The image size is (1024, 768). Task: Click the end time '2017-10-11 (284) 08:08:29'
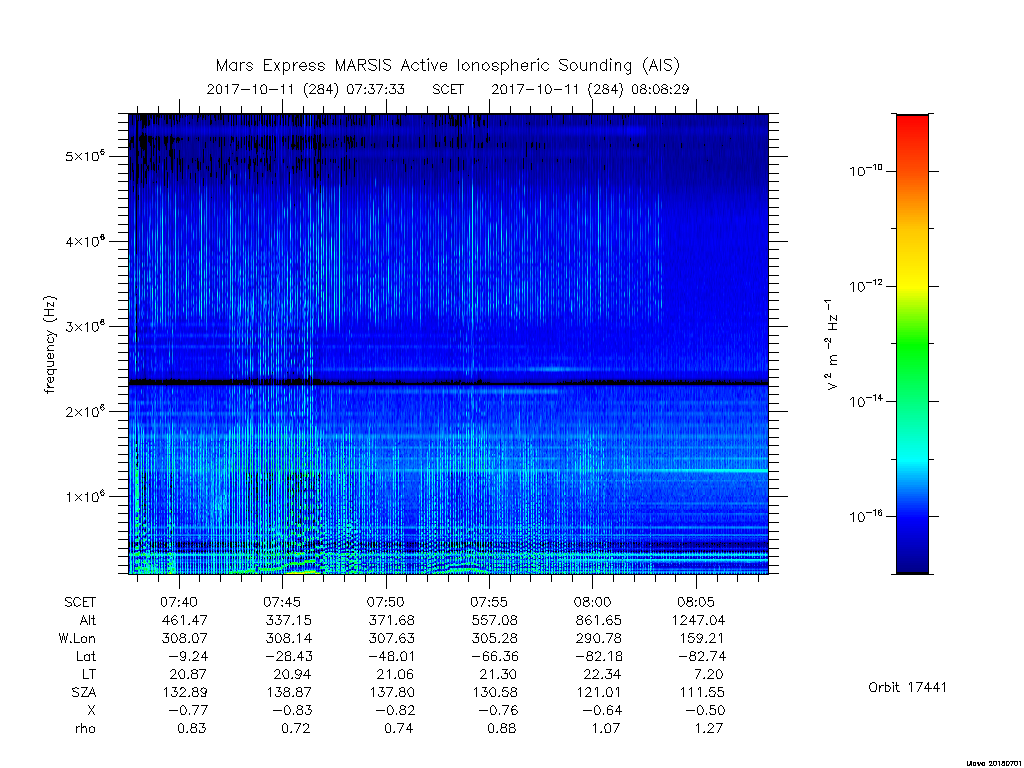590,89
